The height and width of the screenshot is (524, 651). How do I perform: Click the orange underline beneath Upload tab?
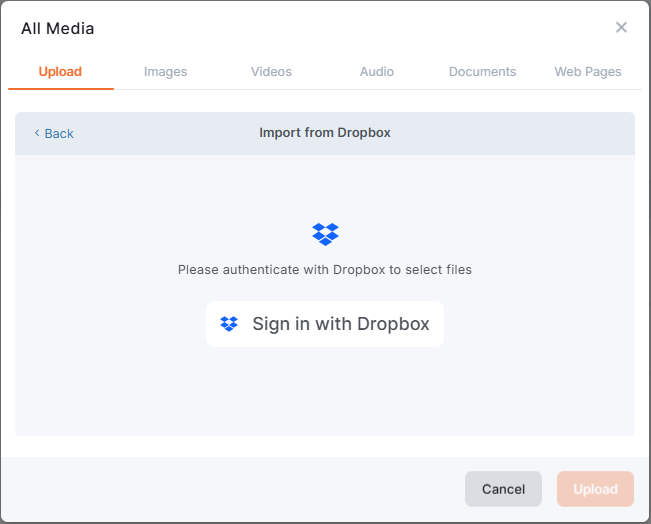(x=60, y=89)
